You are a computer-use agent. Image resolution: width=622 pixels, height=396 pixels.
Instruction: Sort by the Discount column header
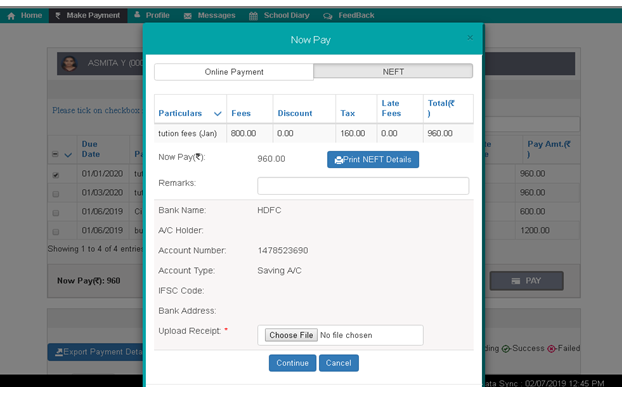pos(295,113)
